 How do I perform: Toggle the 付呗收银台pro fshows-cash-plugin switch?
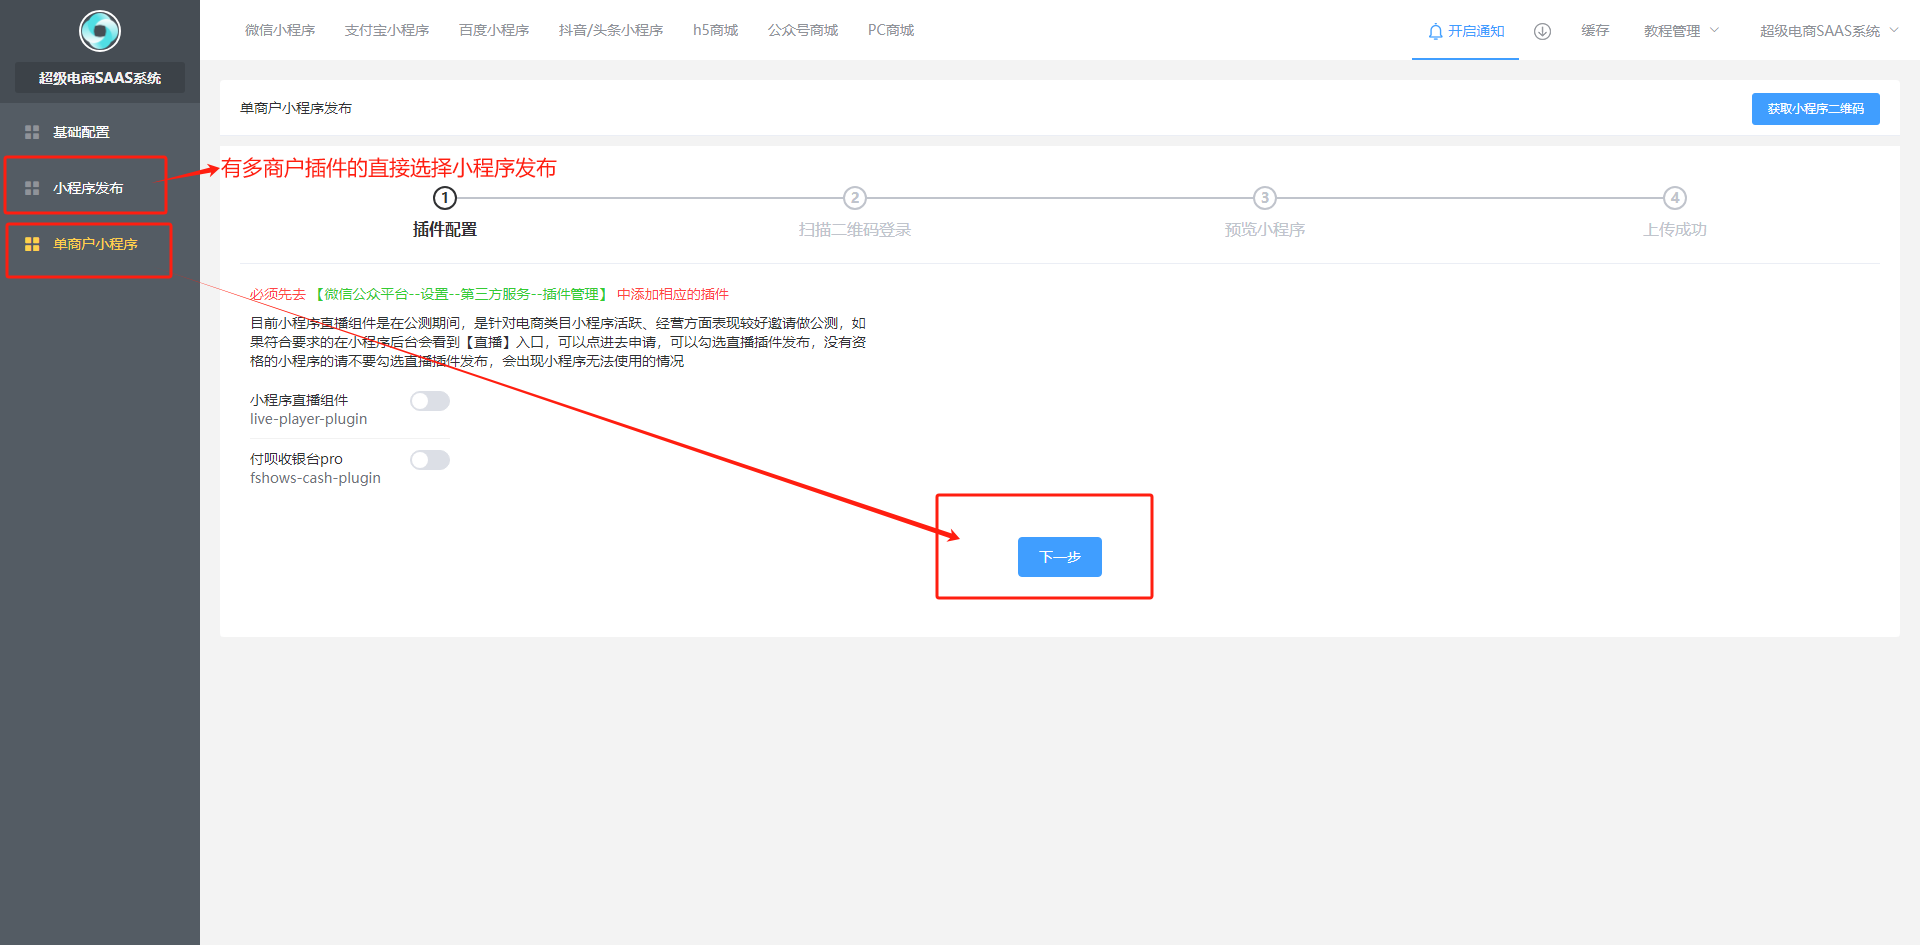430,460
